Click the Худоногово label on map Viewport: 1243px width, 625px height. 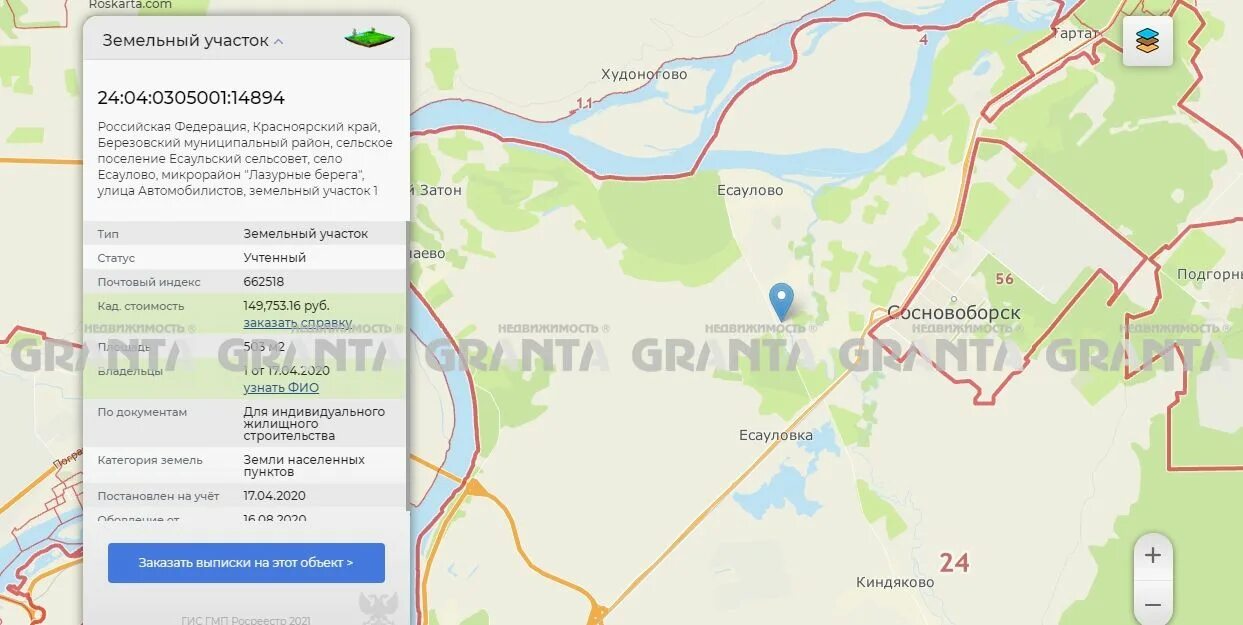[x=644, y=74]
